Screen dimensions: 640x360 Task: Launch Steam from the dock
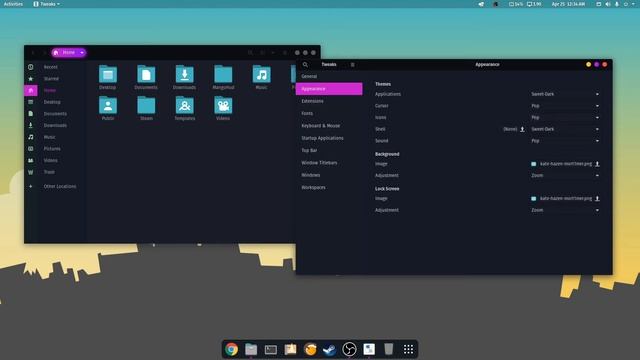329,349
